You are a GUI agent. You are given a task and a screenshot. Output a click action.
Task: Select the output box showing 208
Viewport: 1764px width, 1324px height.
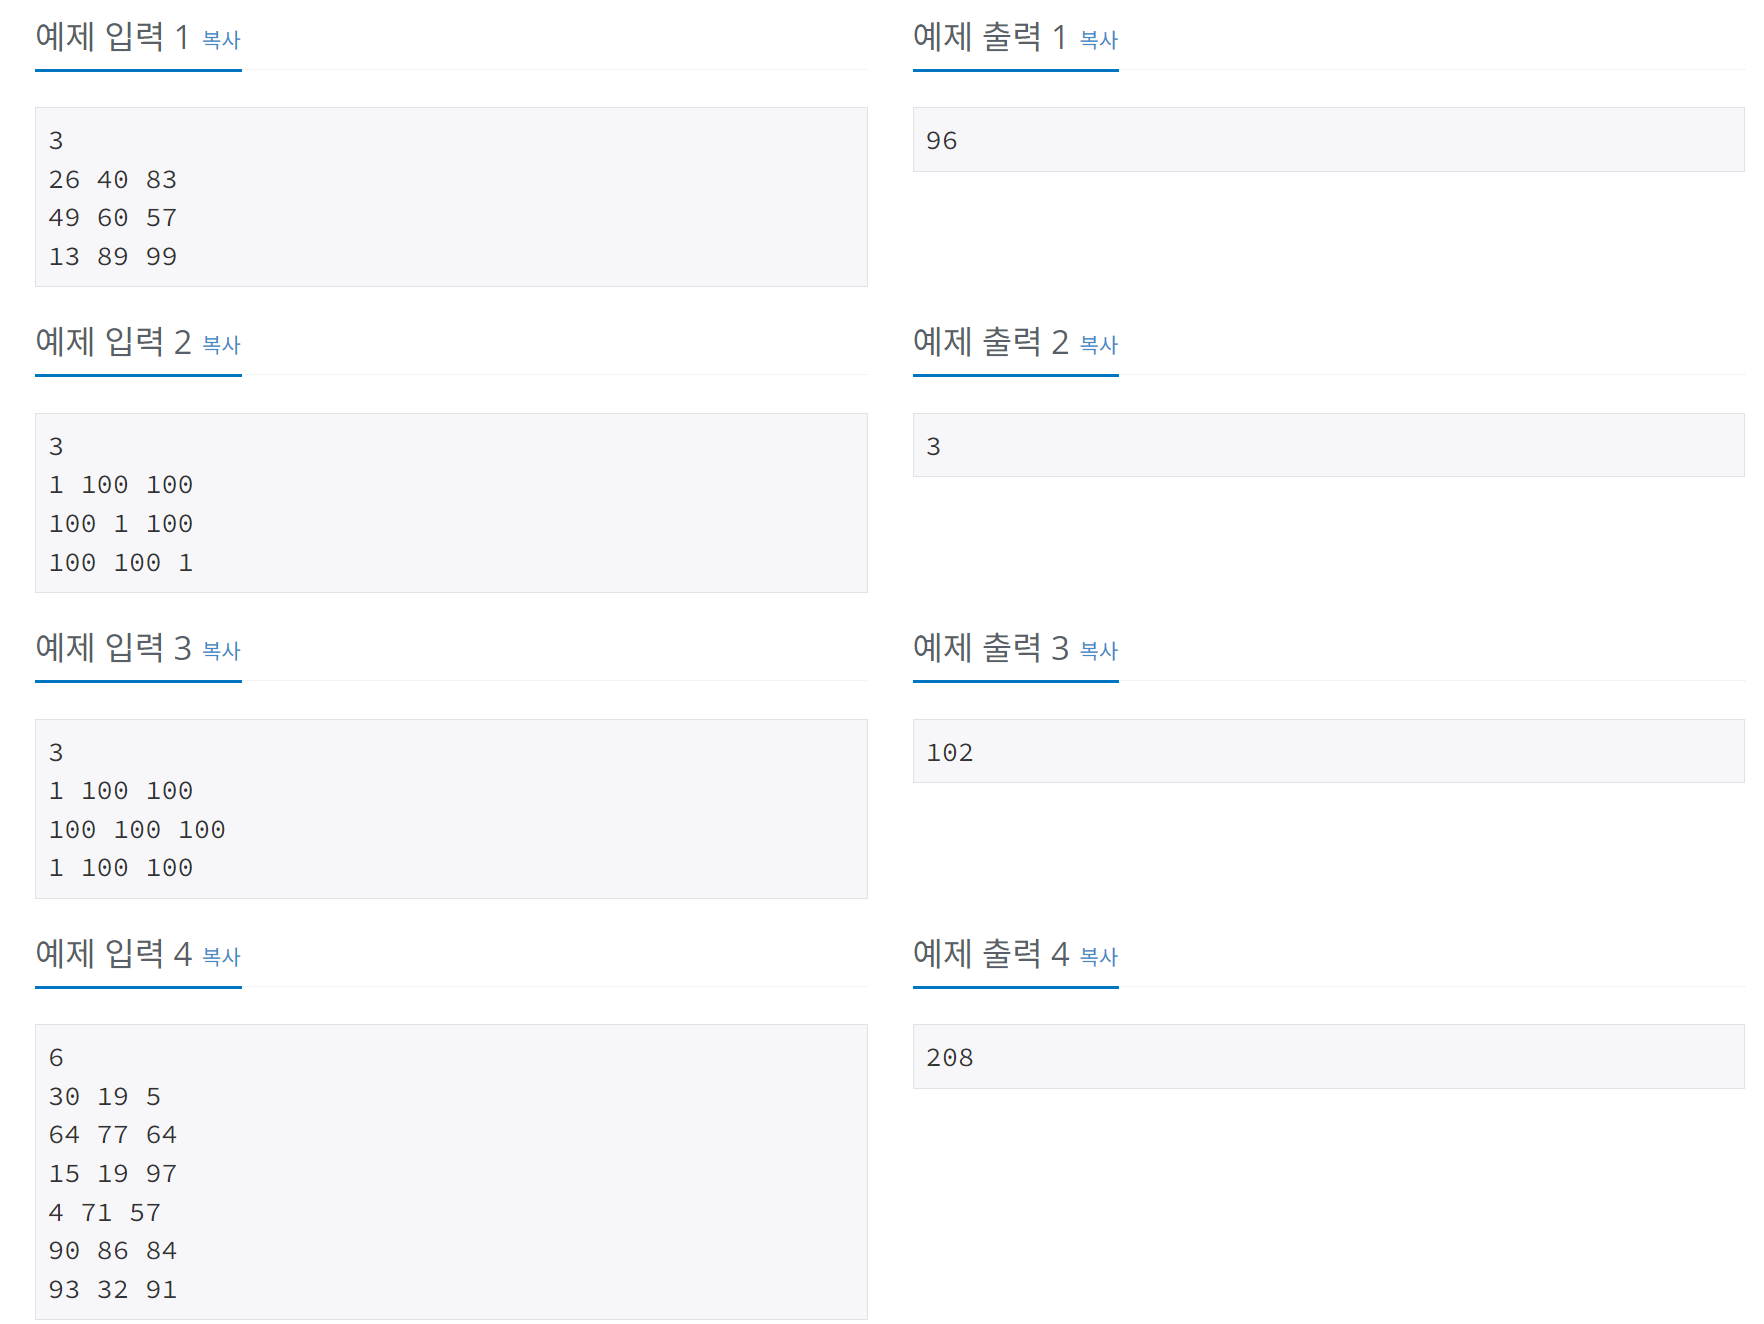click(1328, 1057)
